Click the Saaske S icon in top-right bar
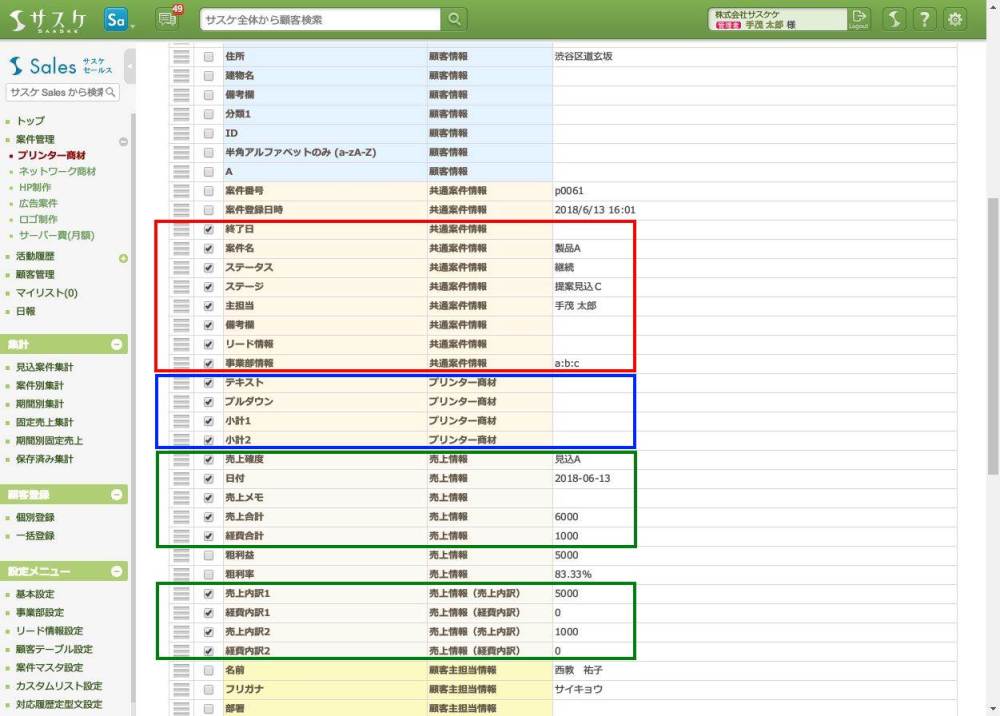The image size is (1000, 716). (895, 19)
